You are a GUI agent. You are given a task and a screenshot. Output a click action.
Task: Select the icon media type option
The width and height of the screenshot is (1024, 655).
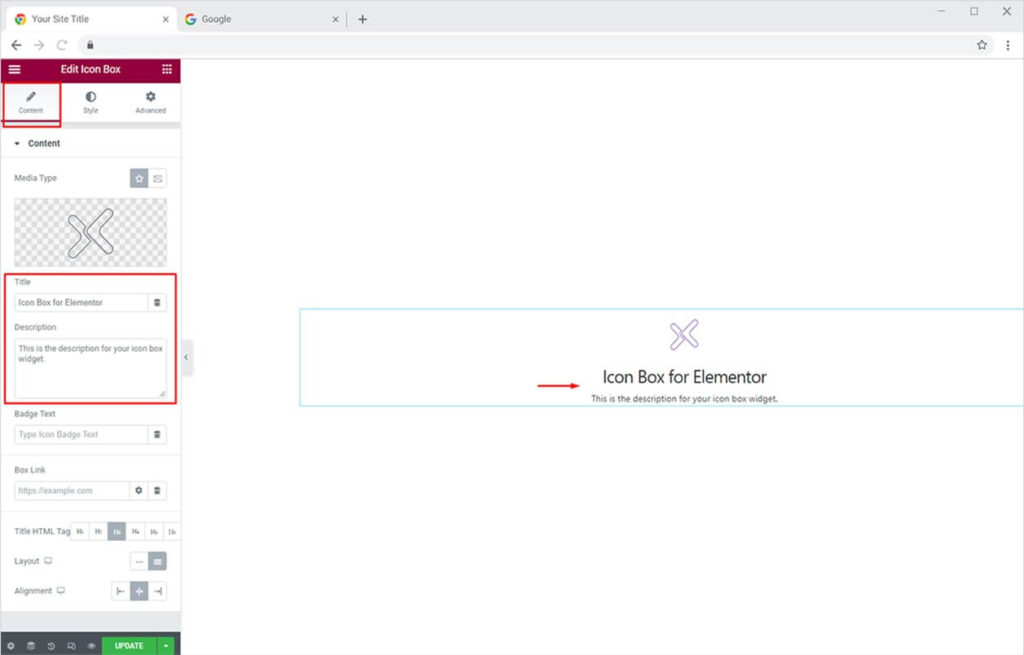[139, 178]
